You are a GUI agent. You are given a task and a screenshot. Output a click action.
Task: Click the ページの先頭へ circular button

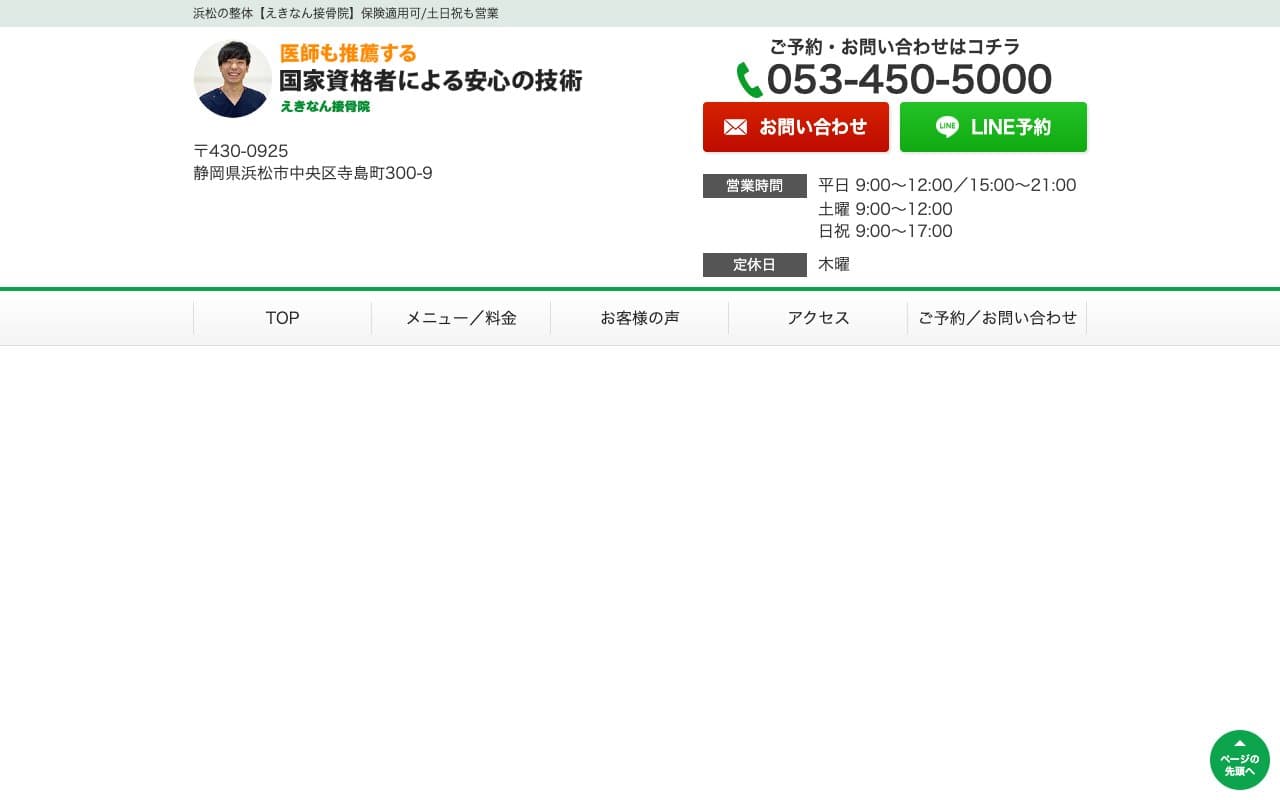point(1239,759)
